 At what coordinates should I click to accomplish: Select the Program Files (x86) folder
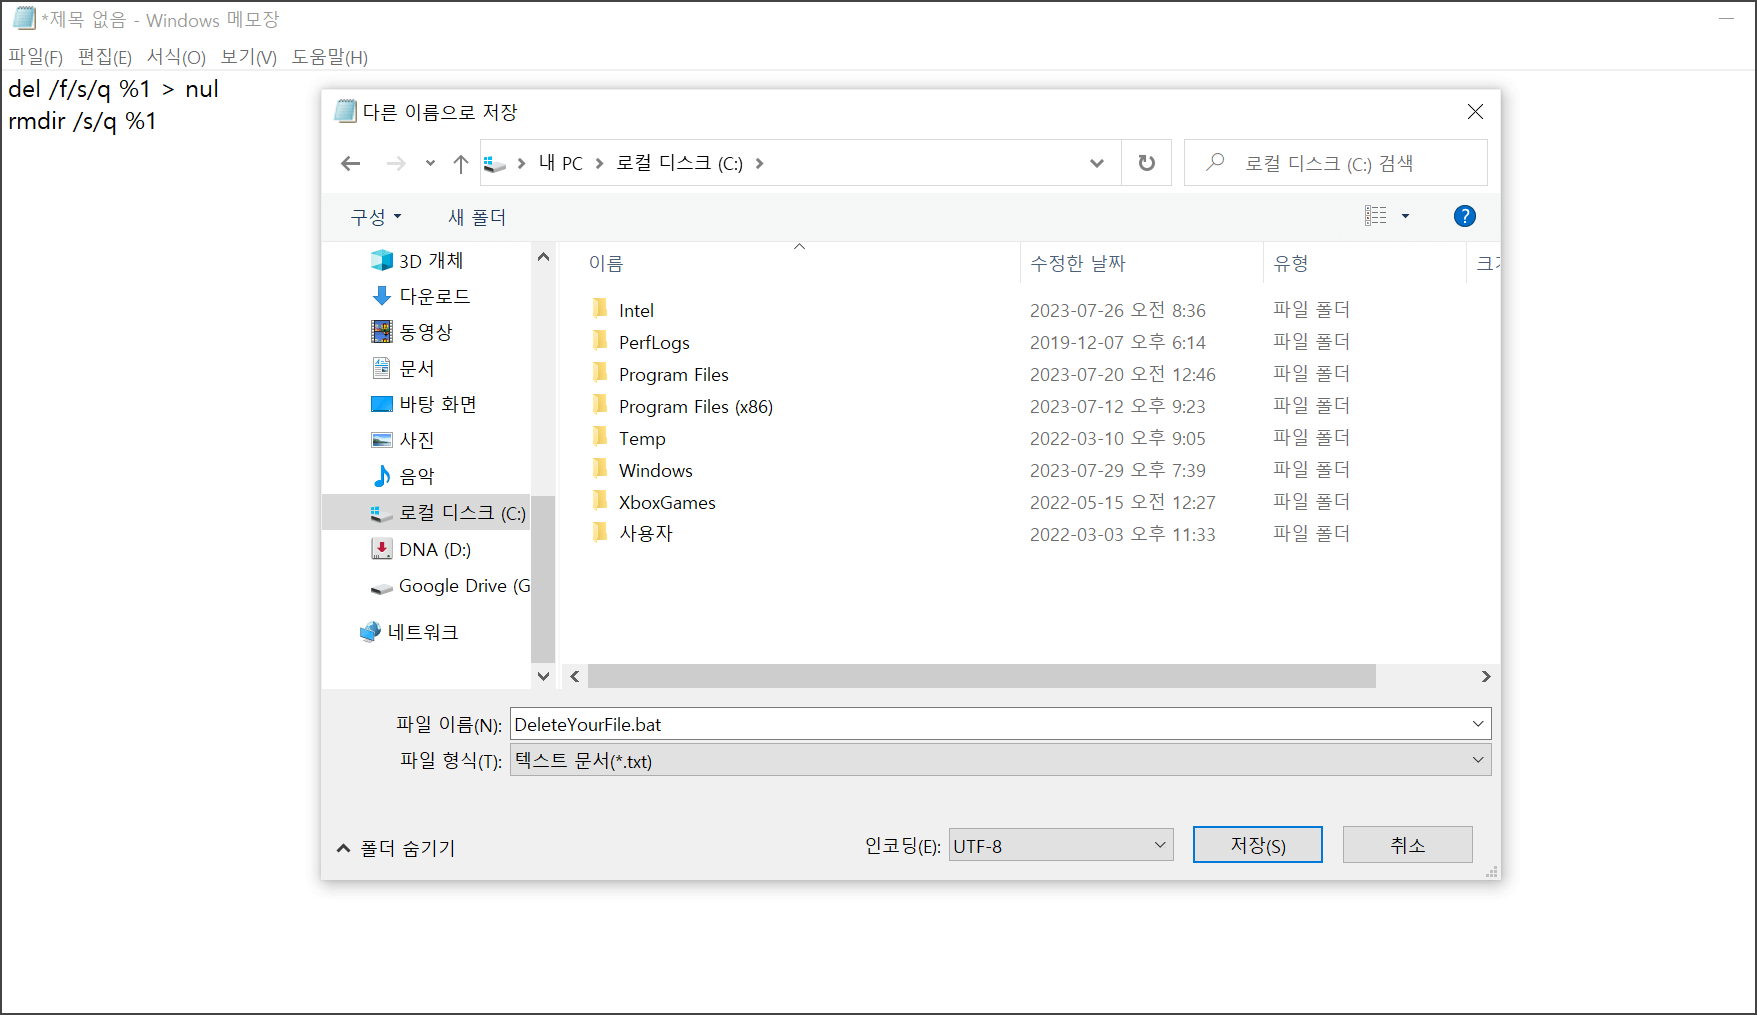tap(695, 406)
